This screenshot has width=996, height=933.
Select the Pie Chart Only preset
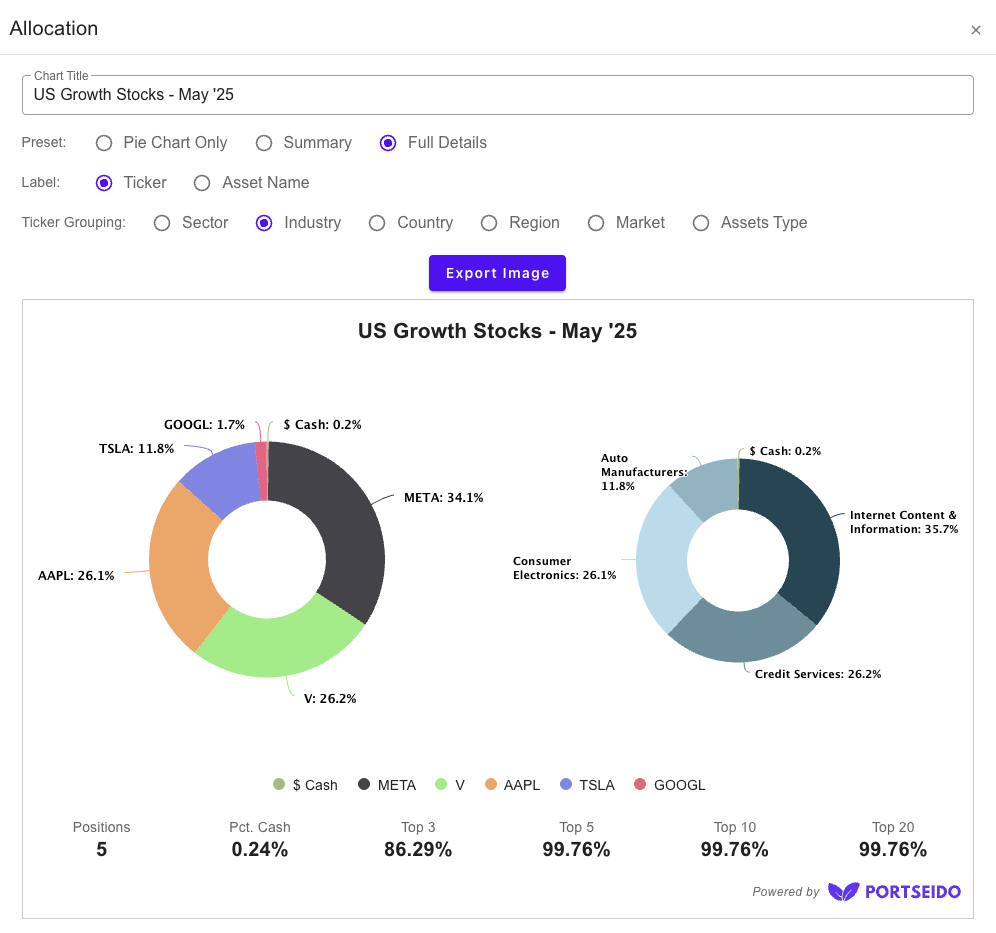pyautogui.click(x=104, y=143)
